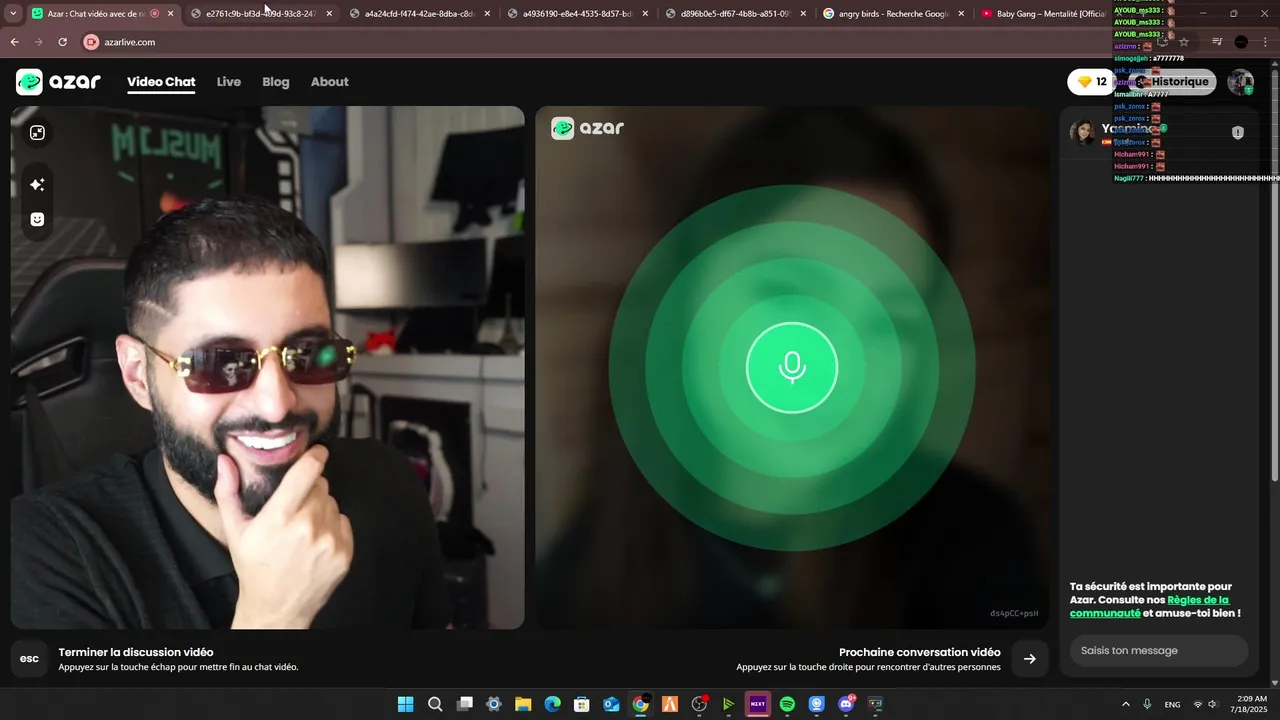Open the purple NEXT app on taskbar
Image resolution: width=1280 pixels, height=720 pixels.
[x=757, y=704]
